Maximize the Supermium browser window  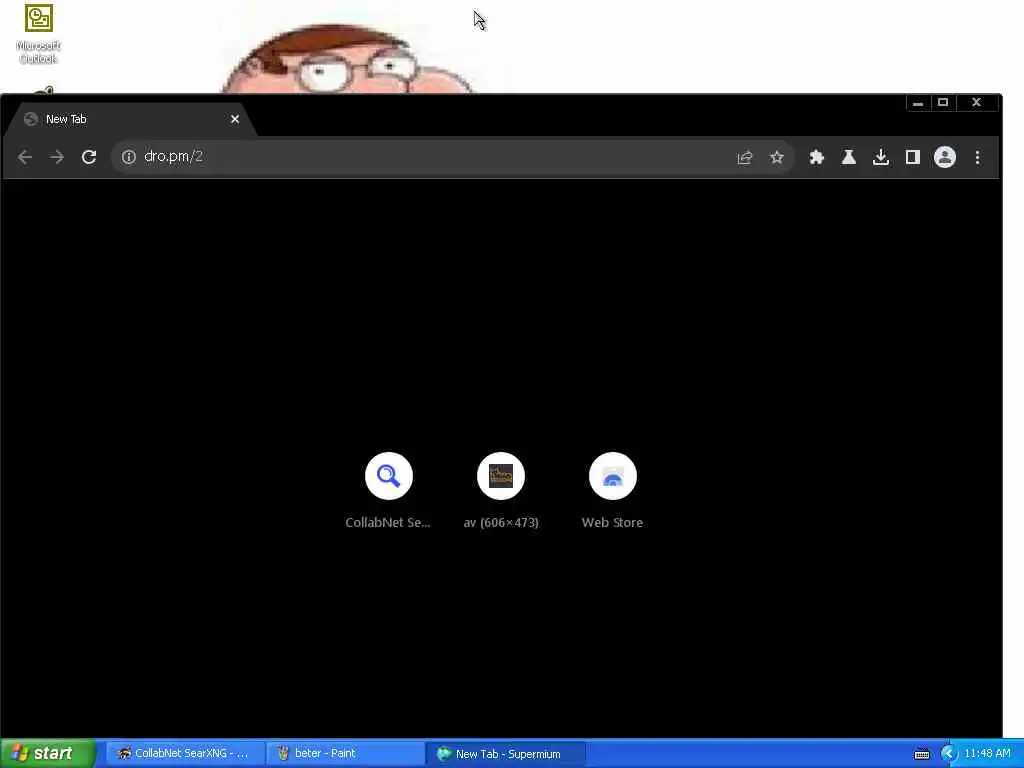(x=942, y=103)
